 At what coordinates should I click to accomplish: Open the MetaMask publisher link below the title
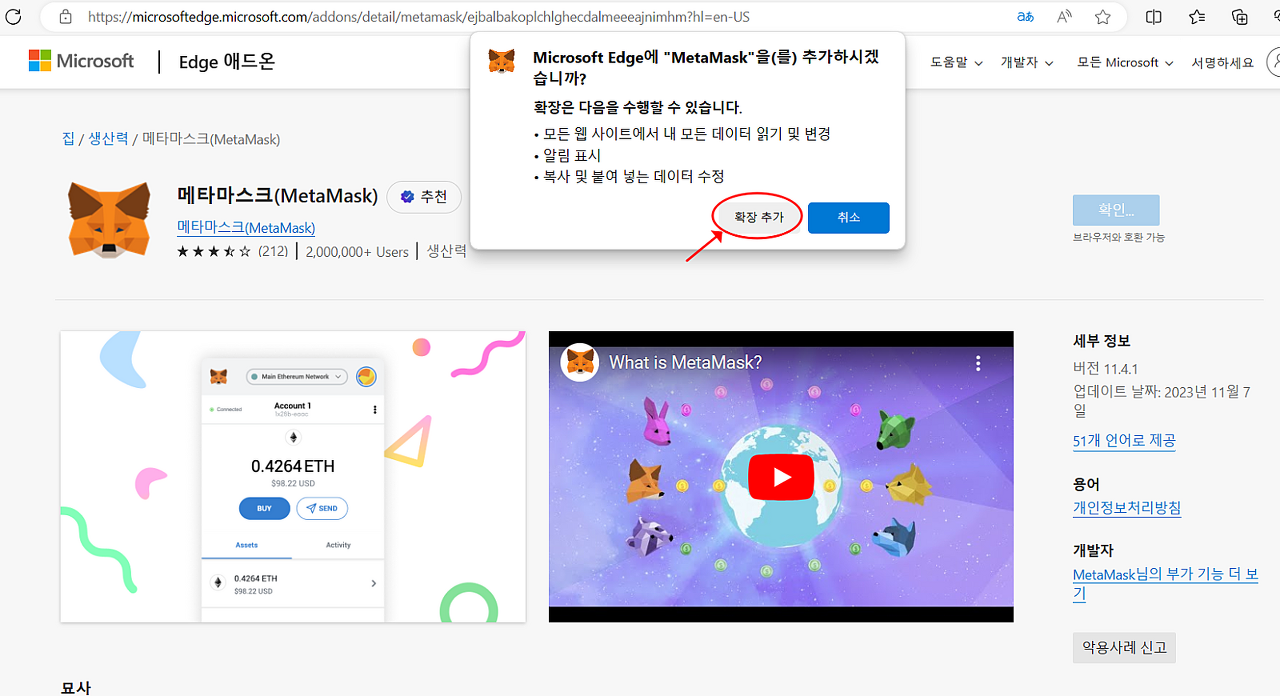point(246,227)
